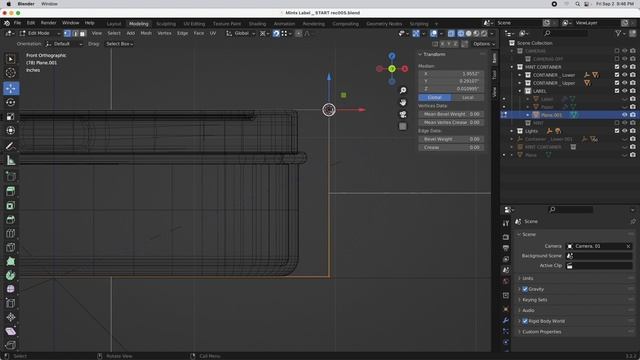640x360 pixels.
Task: Enable edge select mode
Action: tap(75, 33)
